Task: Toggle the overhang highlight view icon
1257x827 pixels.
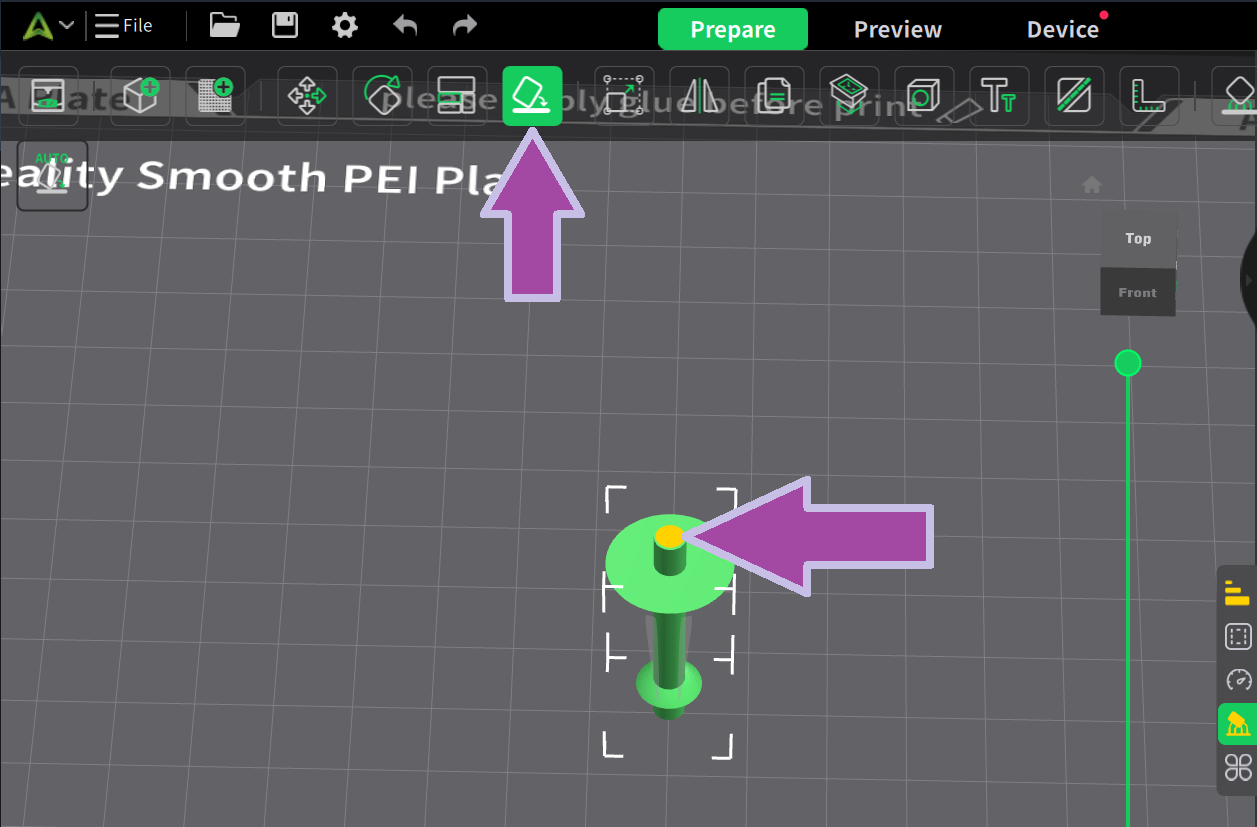Action: point(1238,723)
